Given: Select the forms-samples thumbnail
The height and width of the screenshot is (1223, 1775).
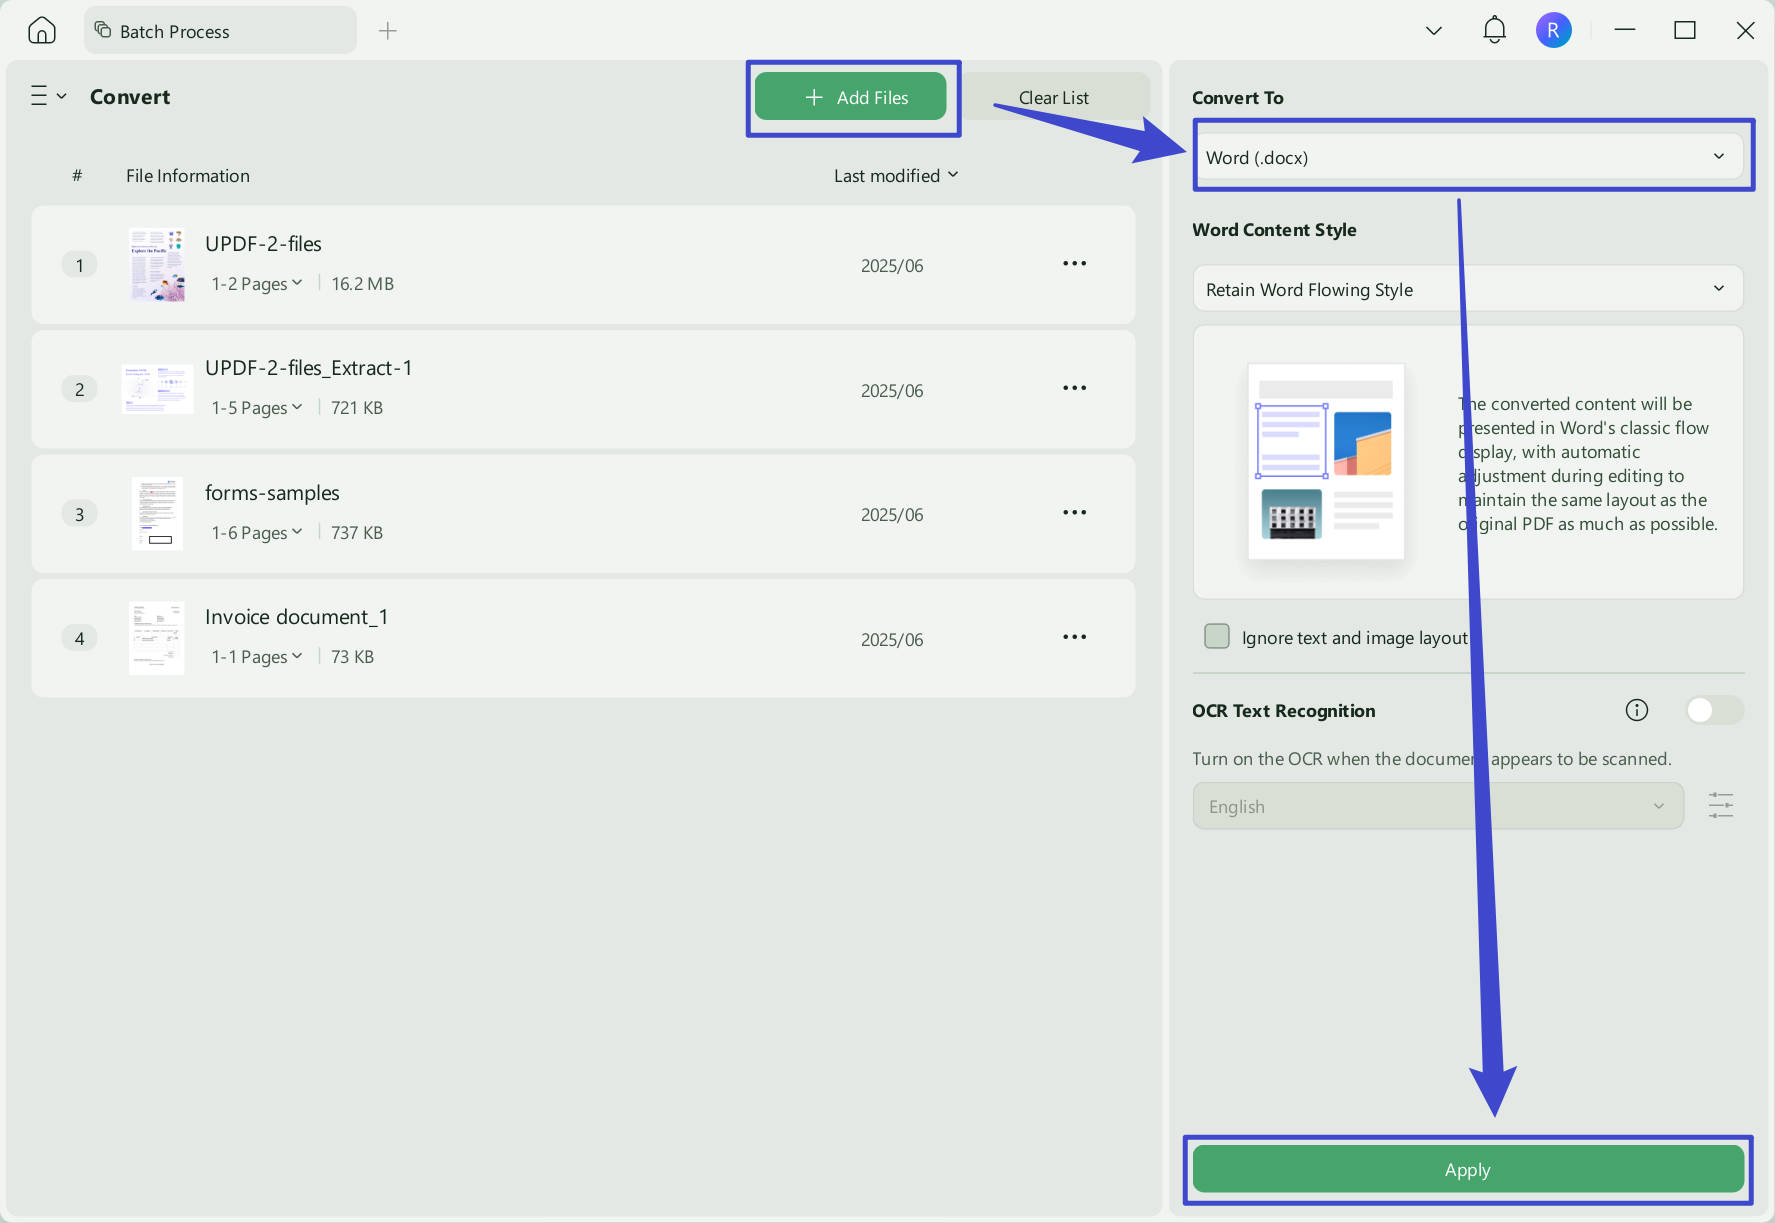Looking at the screenshot, I should click(157, 513).
